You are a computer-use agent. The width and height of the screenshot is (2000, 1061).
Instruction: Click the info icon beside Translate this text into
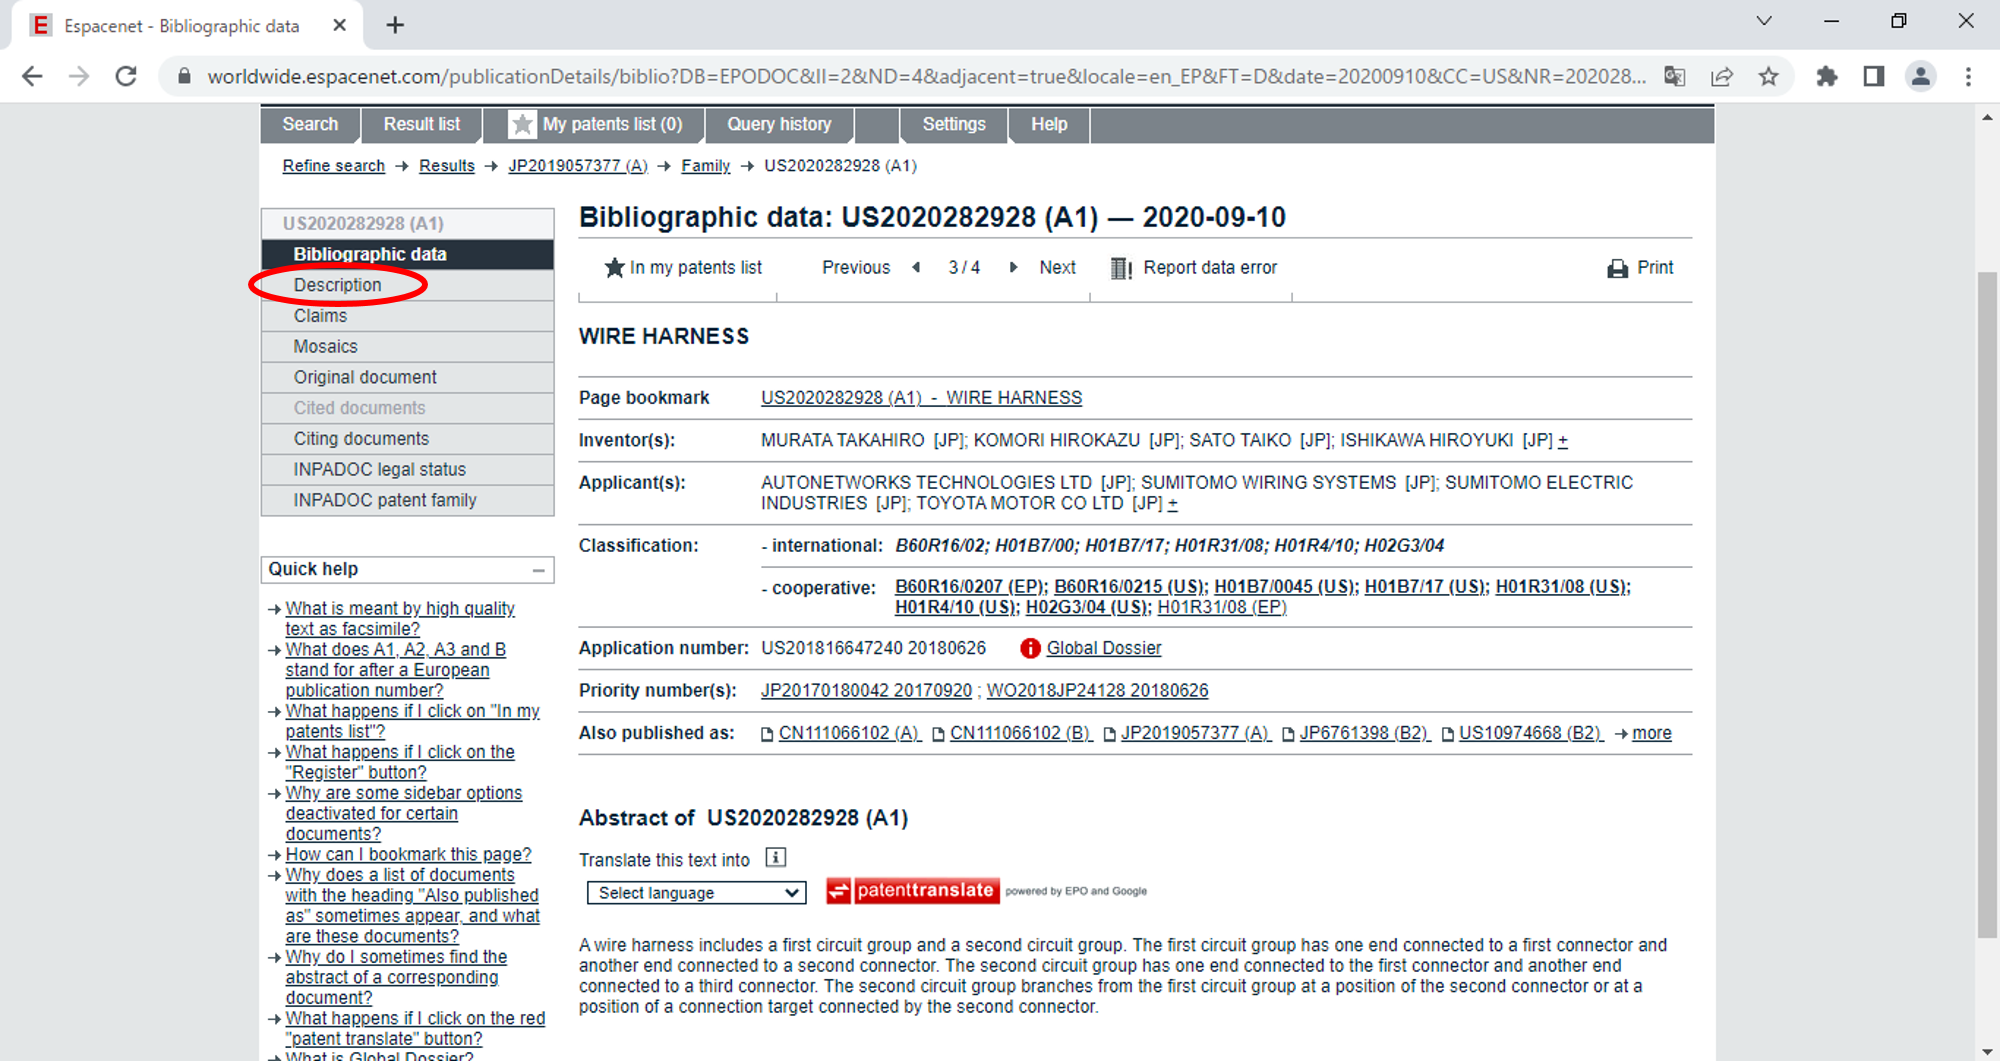(x=775, y=858)
